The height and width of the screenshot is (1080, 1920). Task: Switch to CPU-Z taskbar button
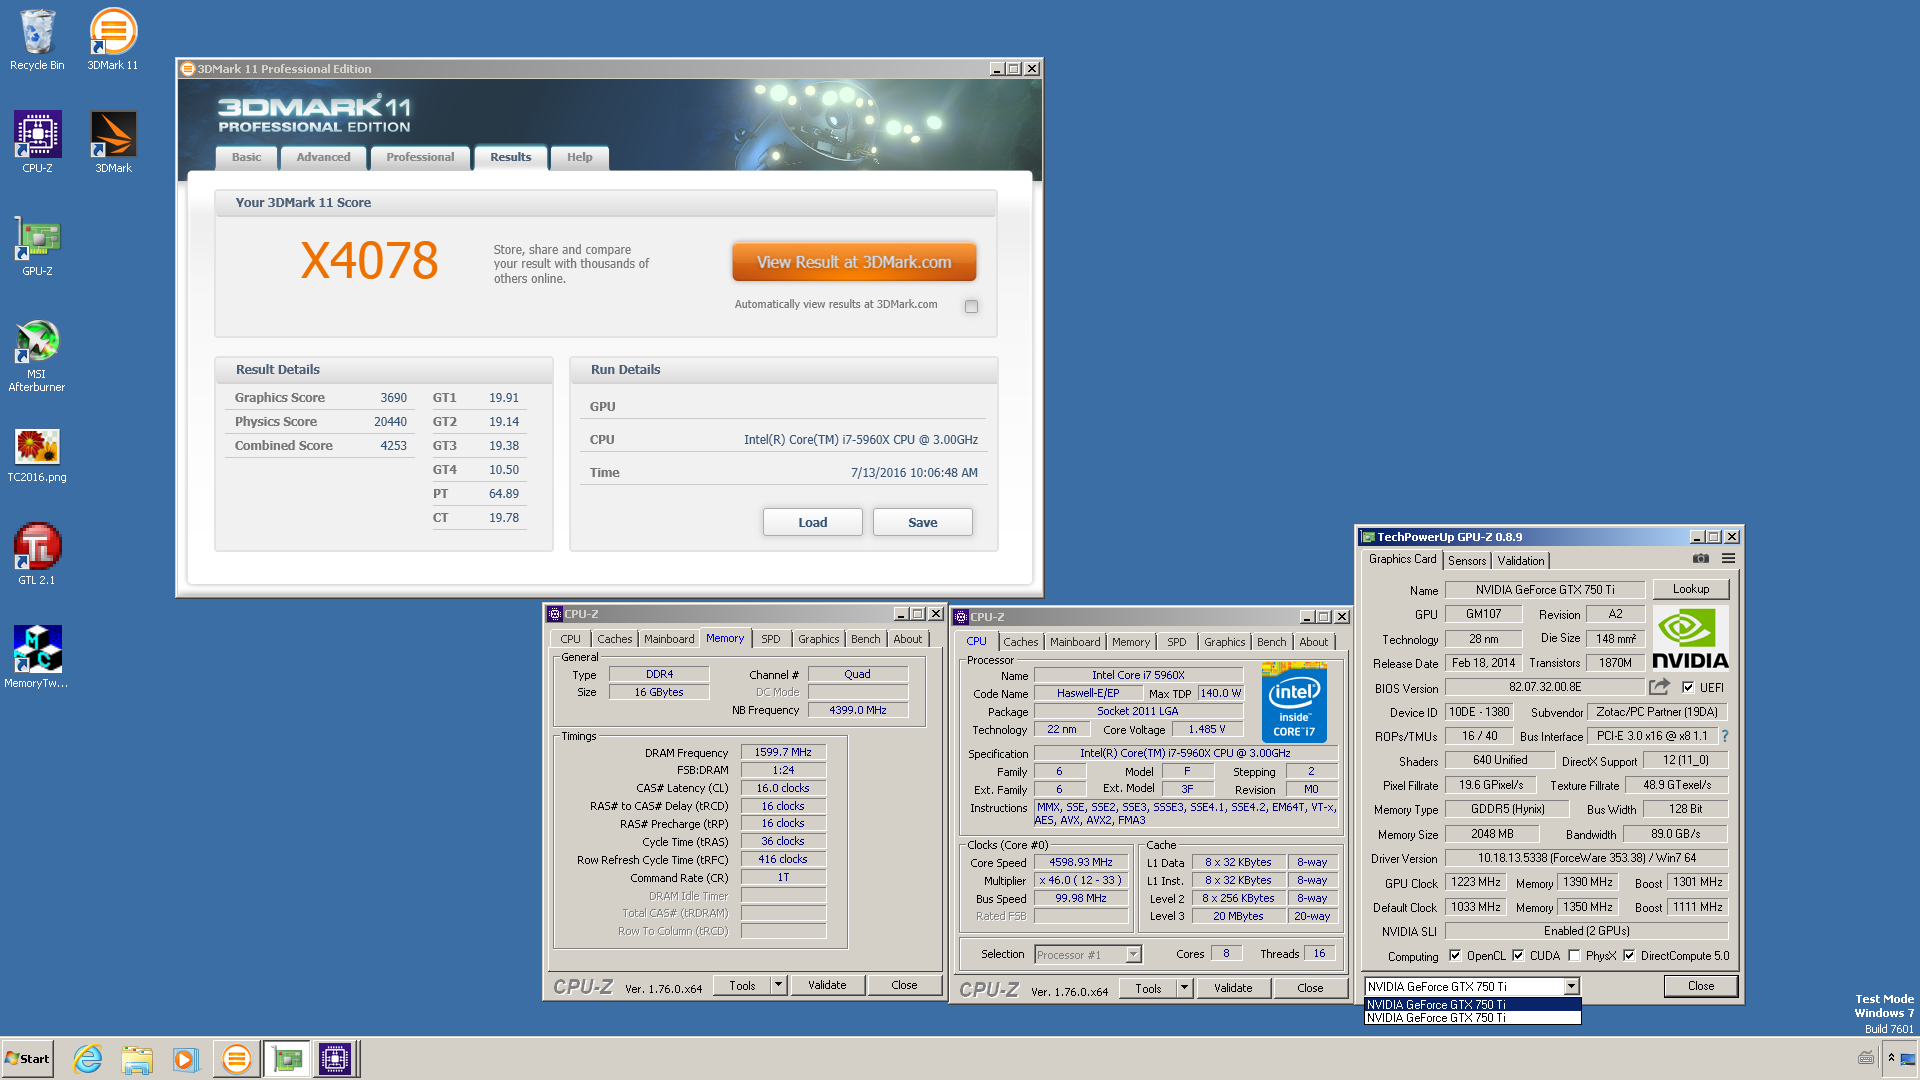[x=335, y=1059]
